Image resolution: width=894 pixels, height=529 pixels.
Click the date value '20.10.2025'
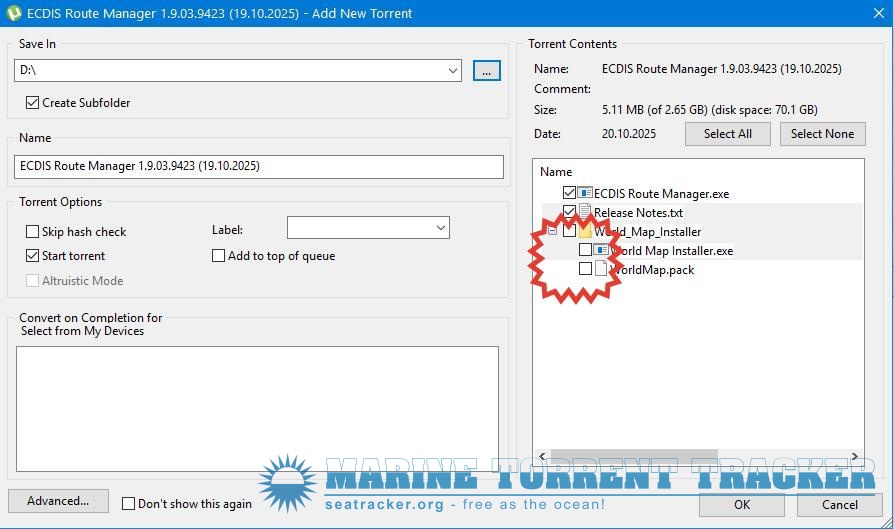[629, 134]
